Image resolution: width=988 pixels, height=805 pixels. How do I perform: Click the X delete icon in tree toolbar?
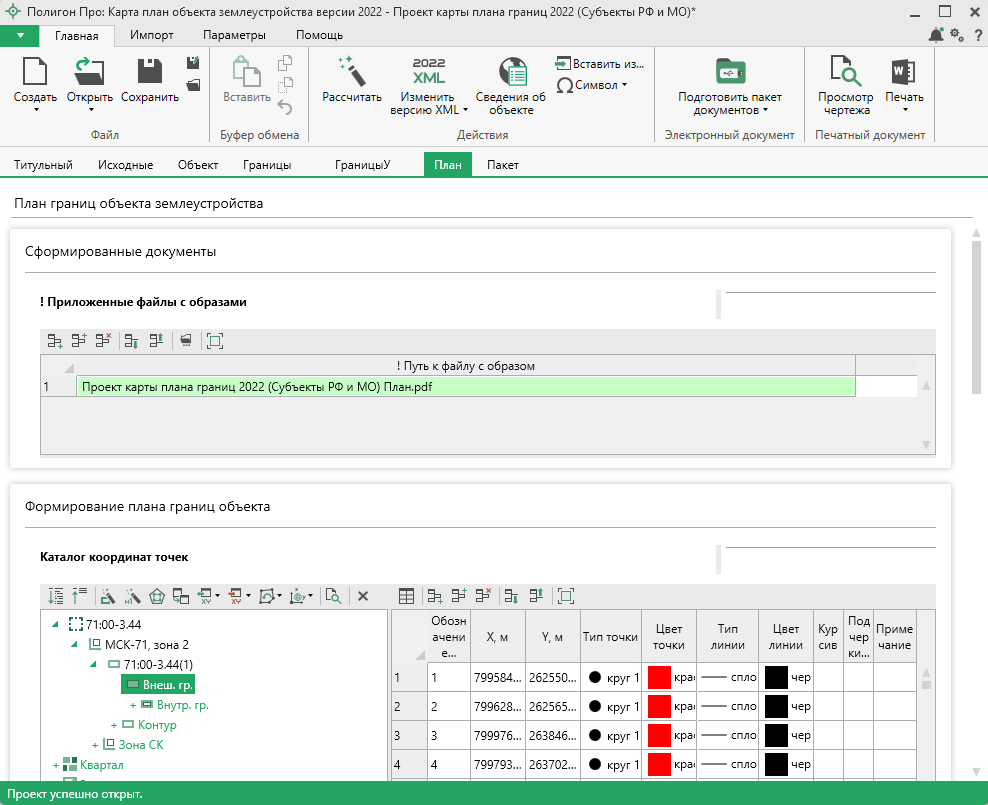(x=363, y=596)
